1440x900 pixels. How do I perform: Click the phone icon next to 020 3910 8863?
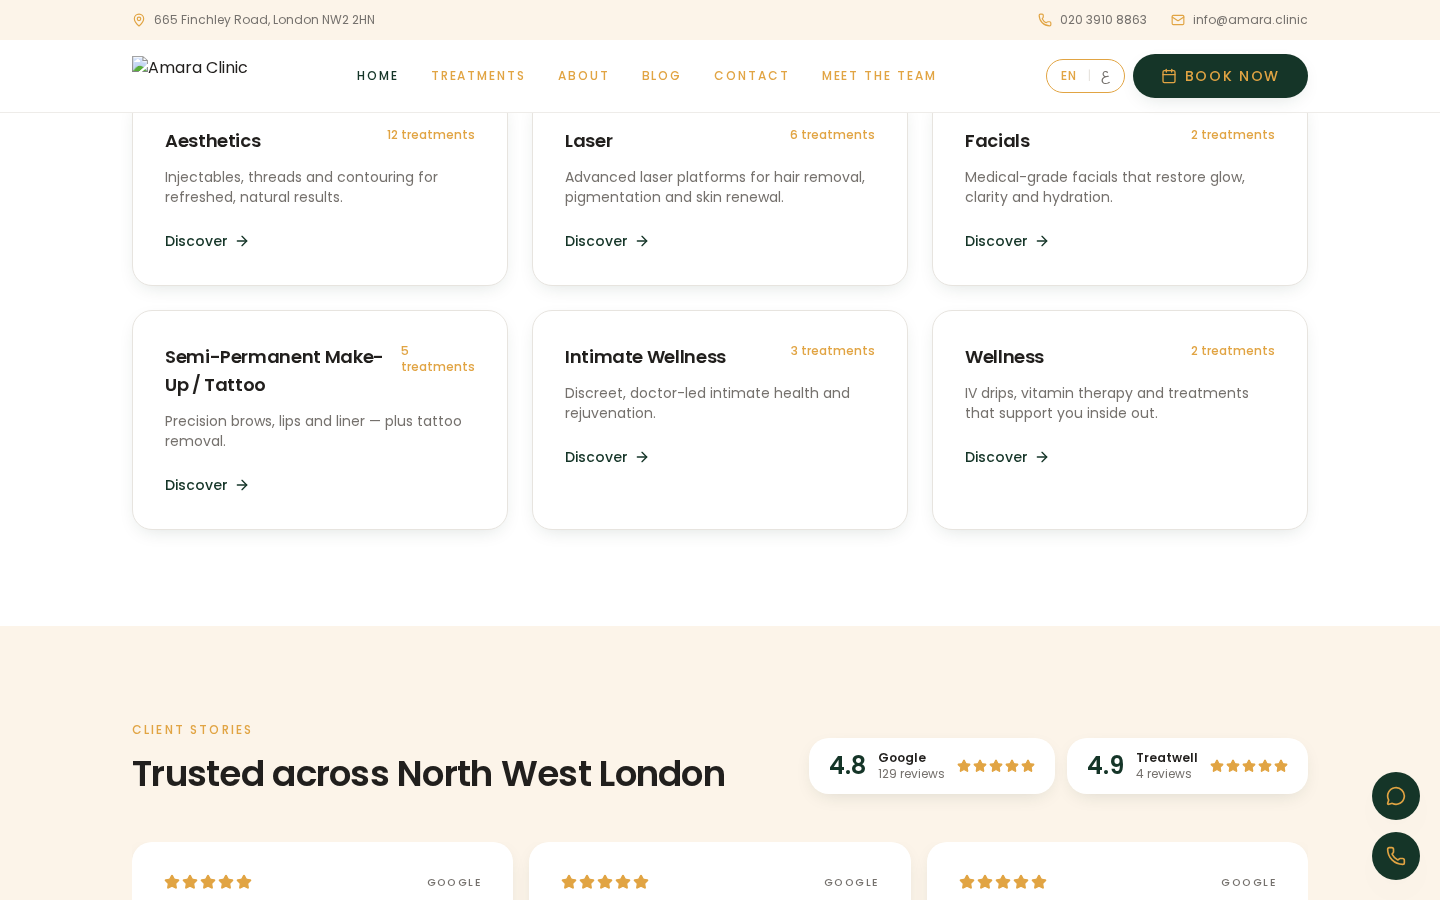tap(1045, 20)
